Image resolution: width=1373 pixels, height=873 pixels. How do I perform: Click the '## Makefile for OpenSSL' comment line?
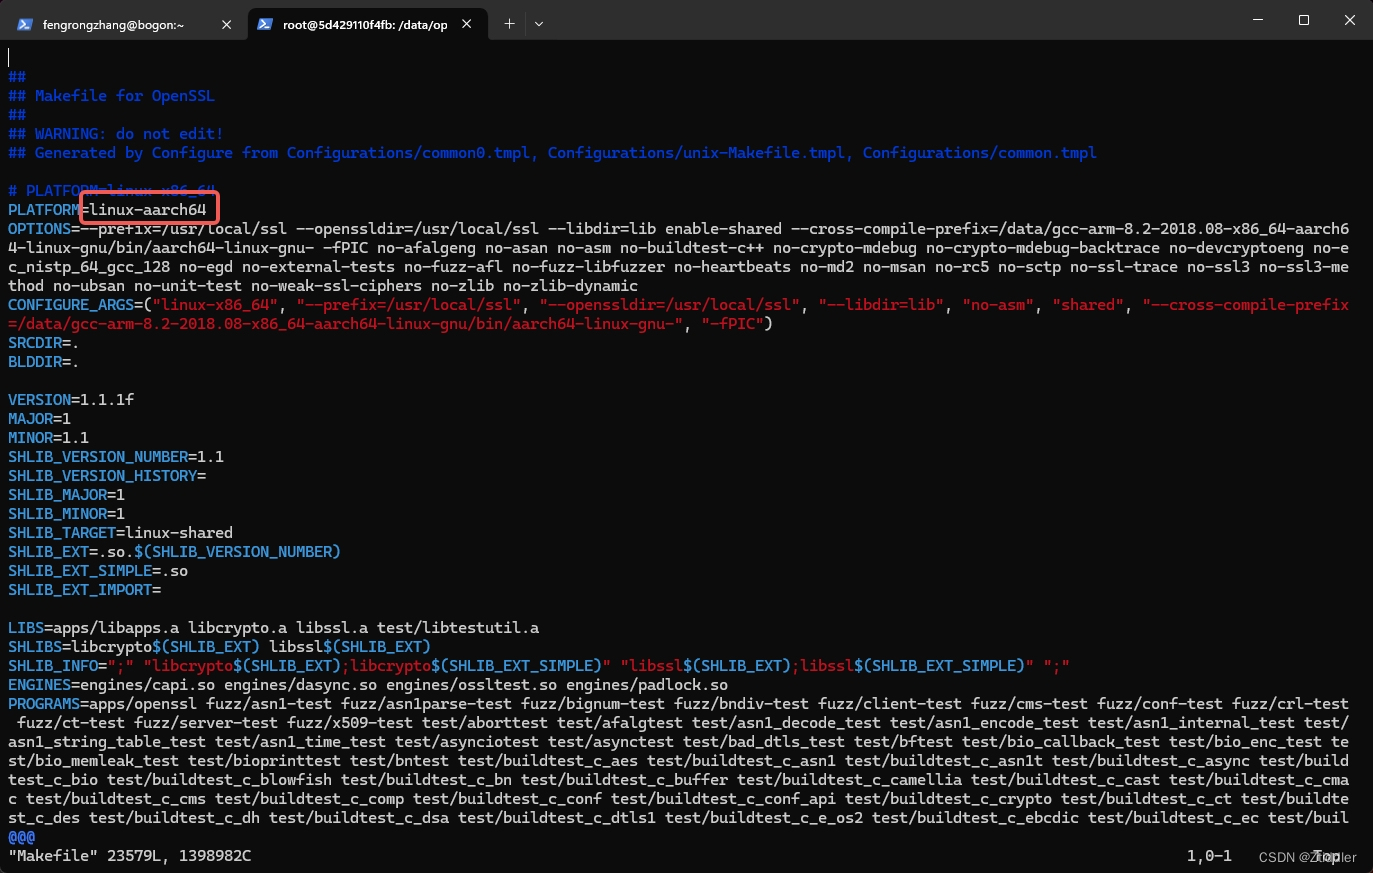(111, 96)
